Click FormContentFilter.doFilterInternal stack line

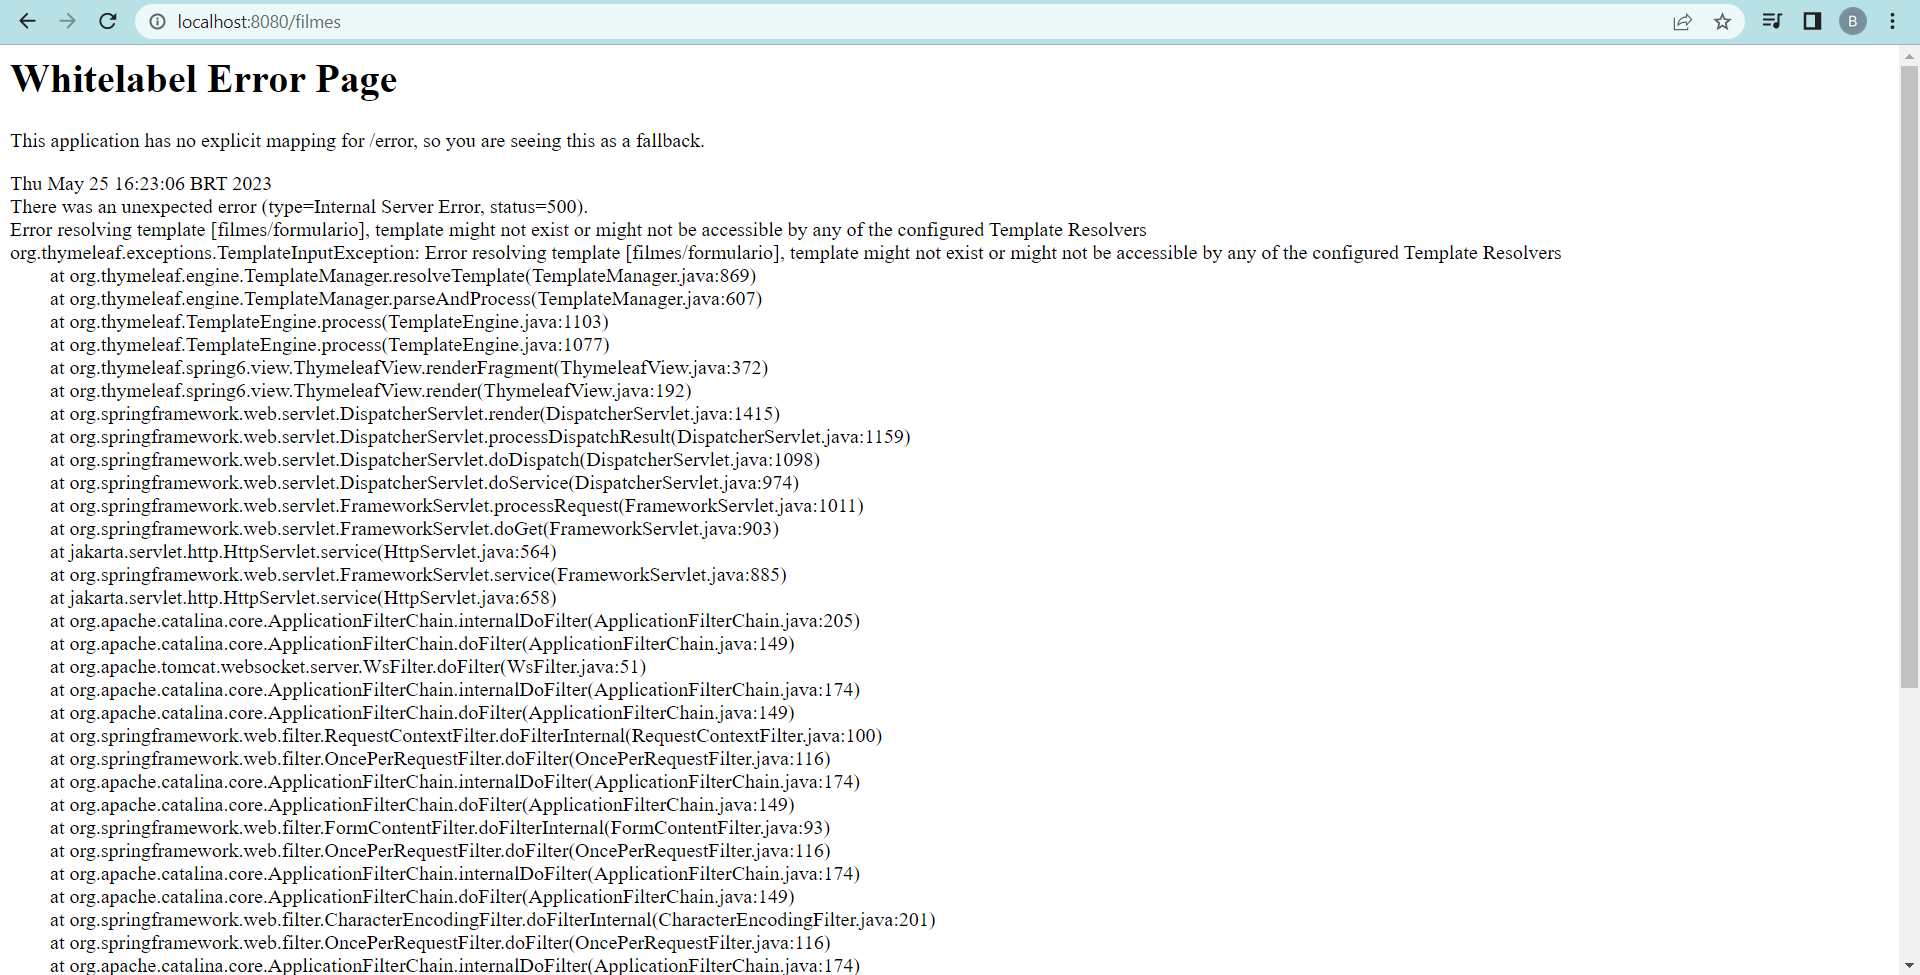[440, 828]
